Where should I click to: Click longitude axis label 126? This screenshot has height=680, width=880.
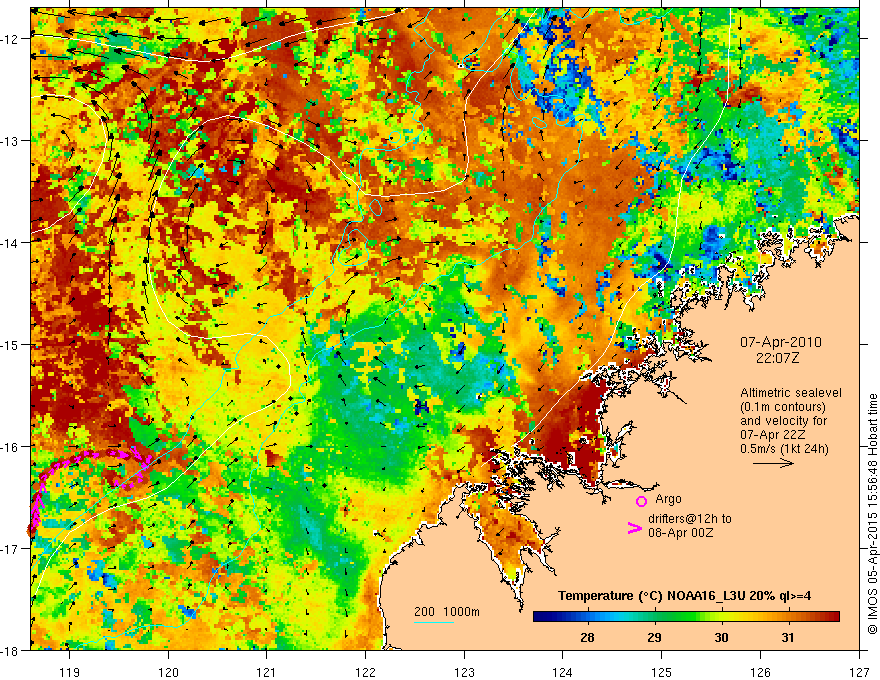pos(760,672)
